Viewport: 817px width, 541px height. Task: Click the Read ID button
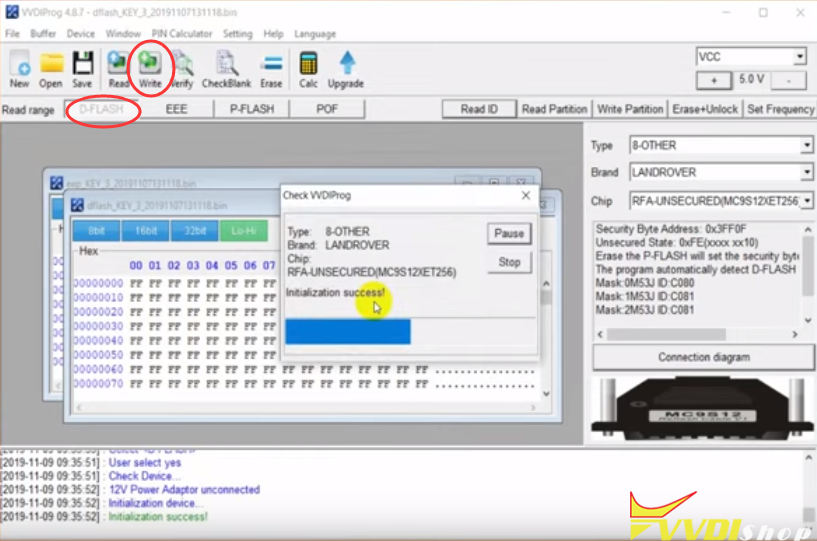click(x=479, y=109)
